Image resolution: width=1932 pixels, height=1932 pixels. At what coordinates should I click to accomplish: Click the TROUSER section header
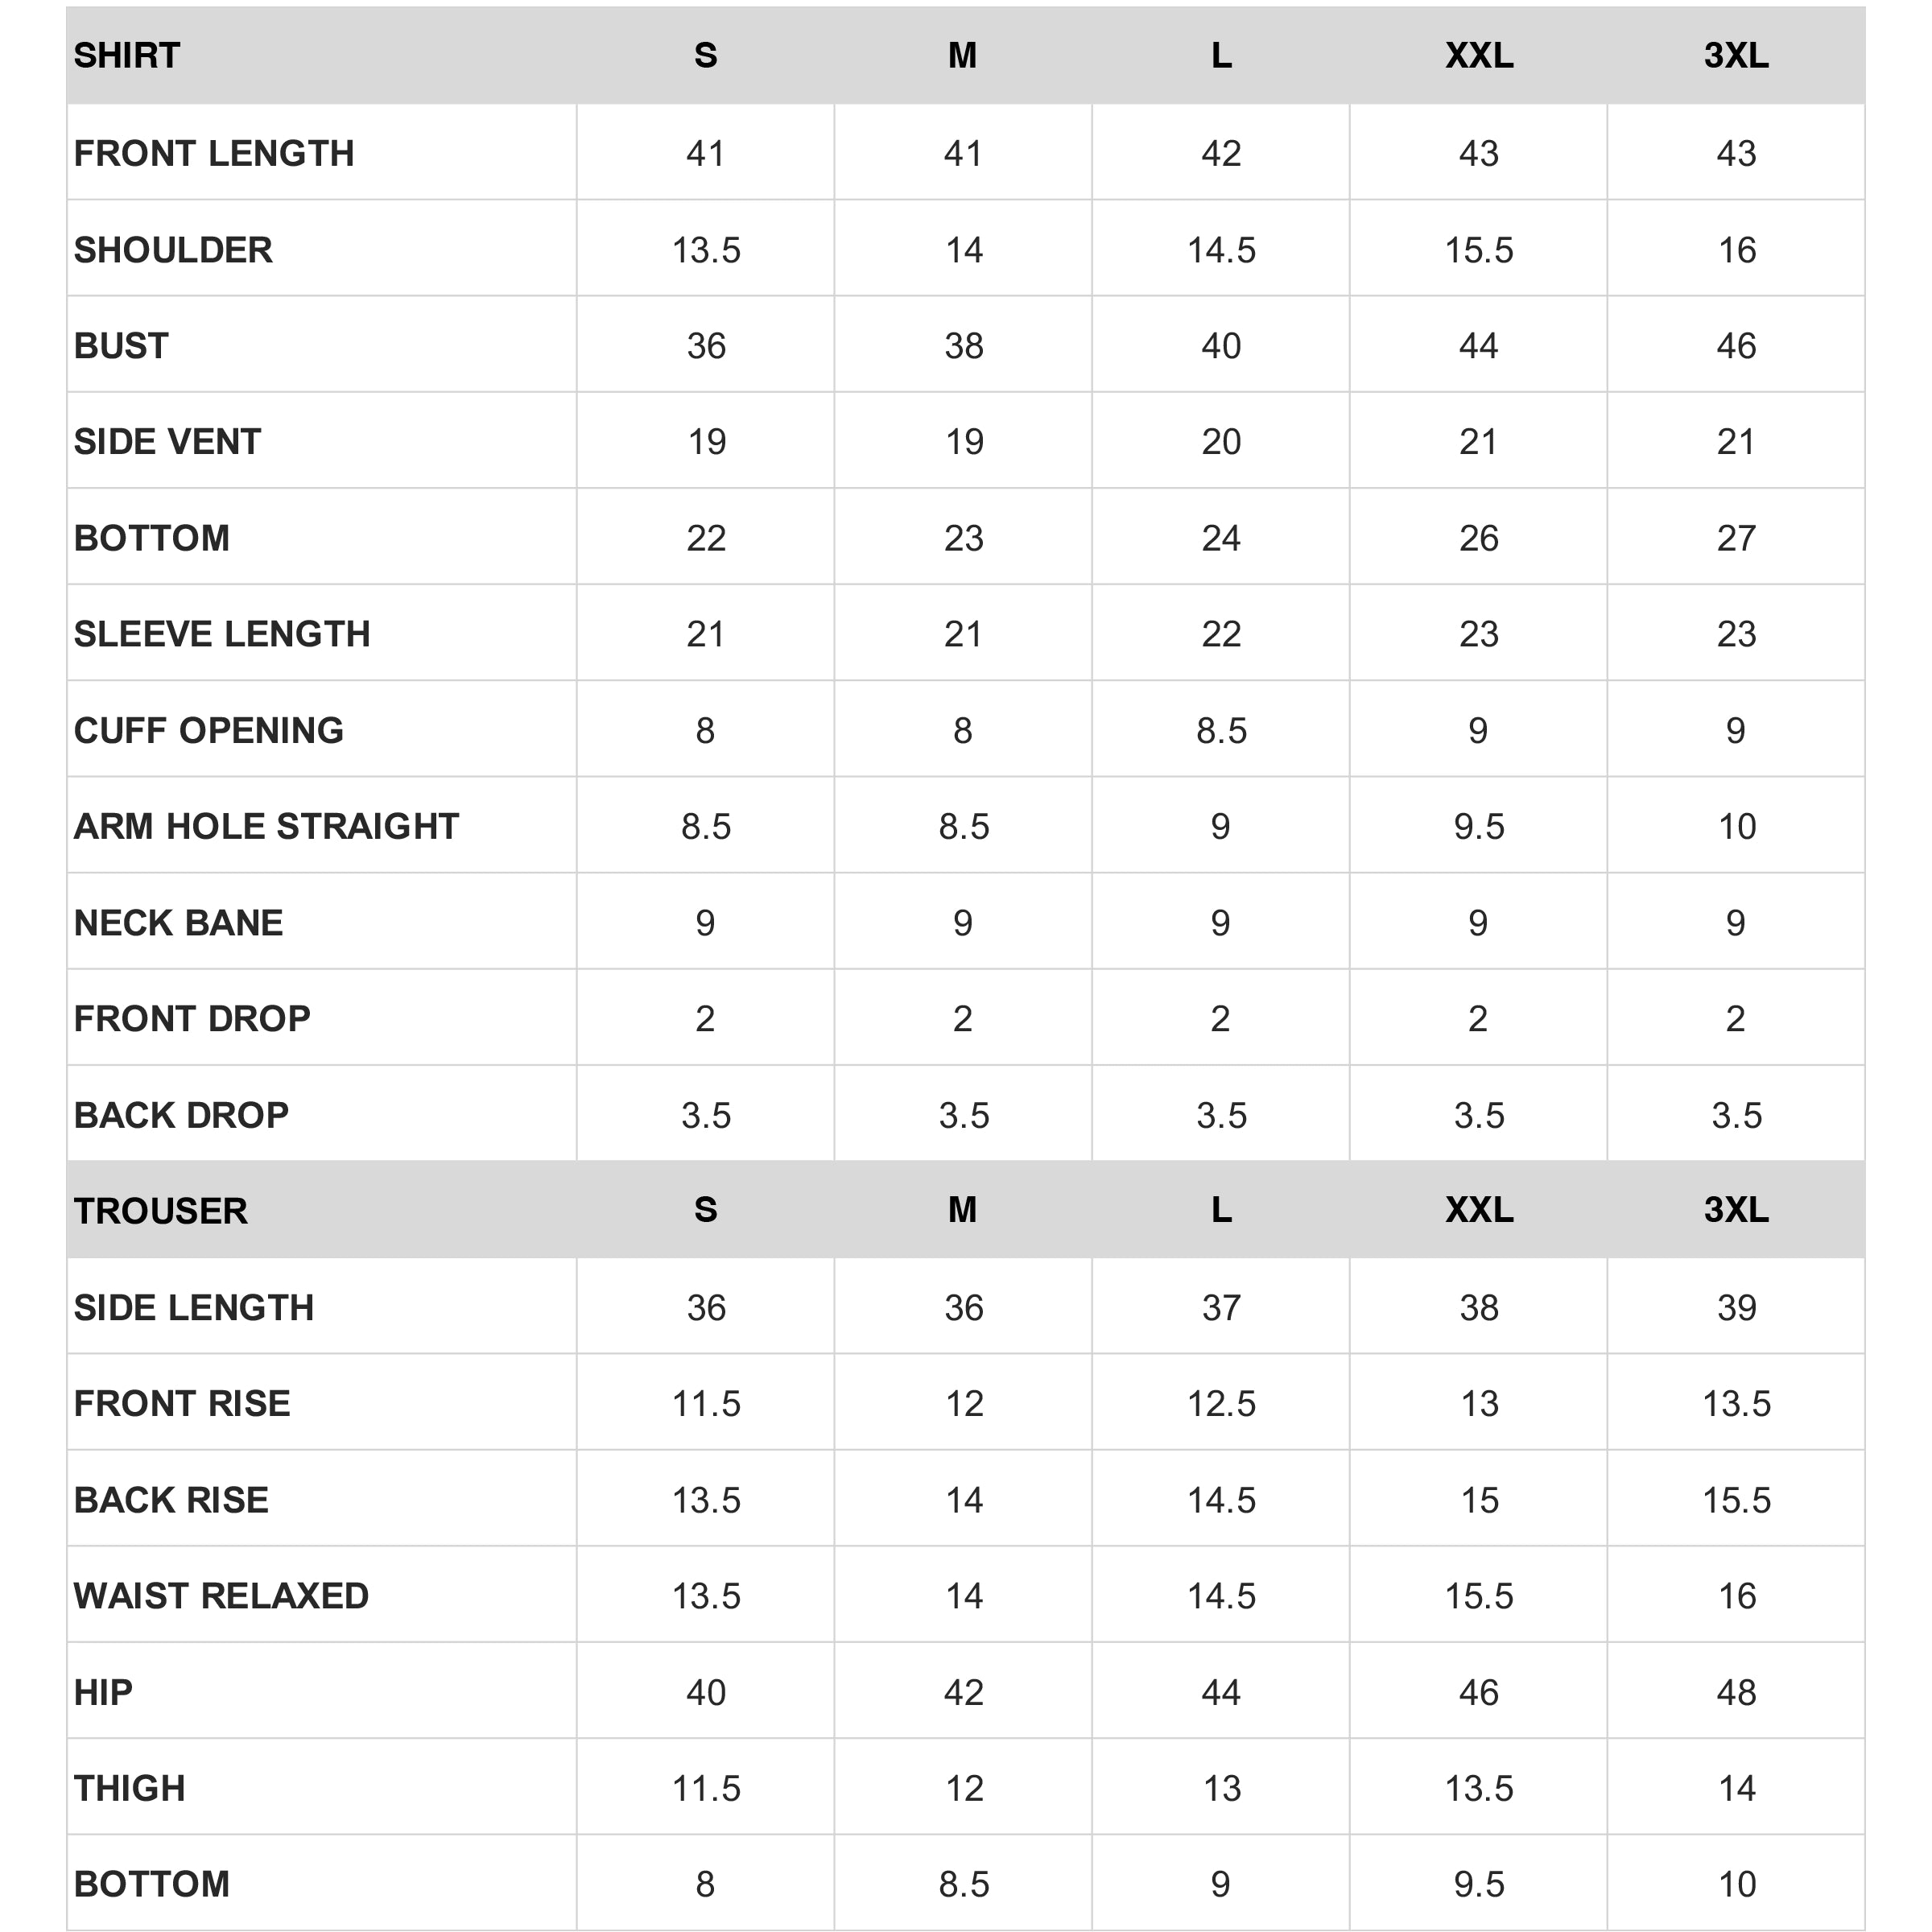[x=160, y=1210]
